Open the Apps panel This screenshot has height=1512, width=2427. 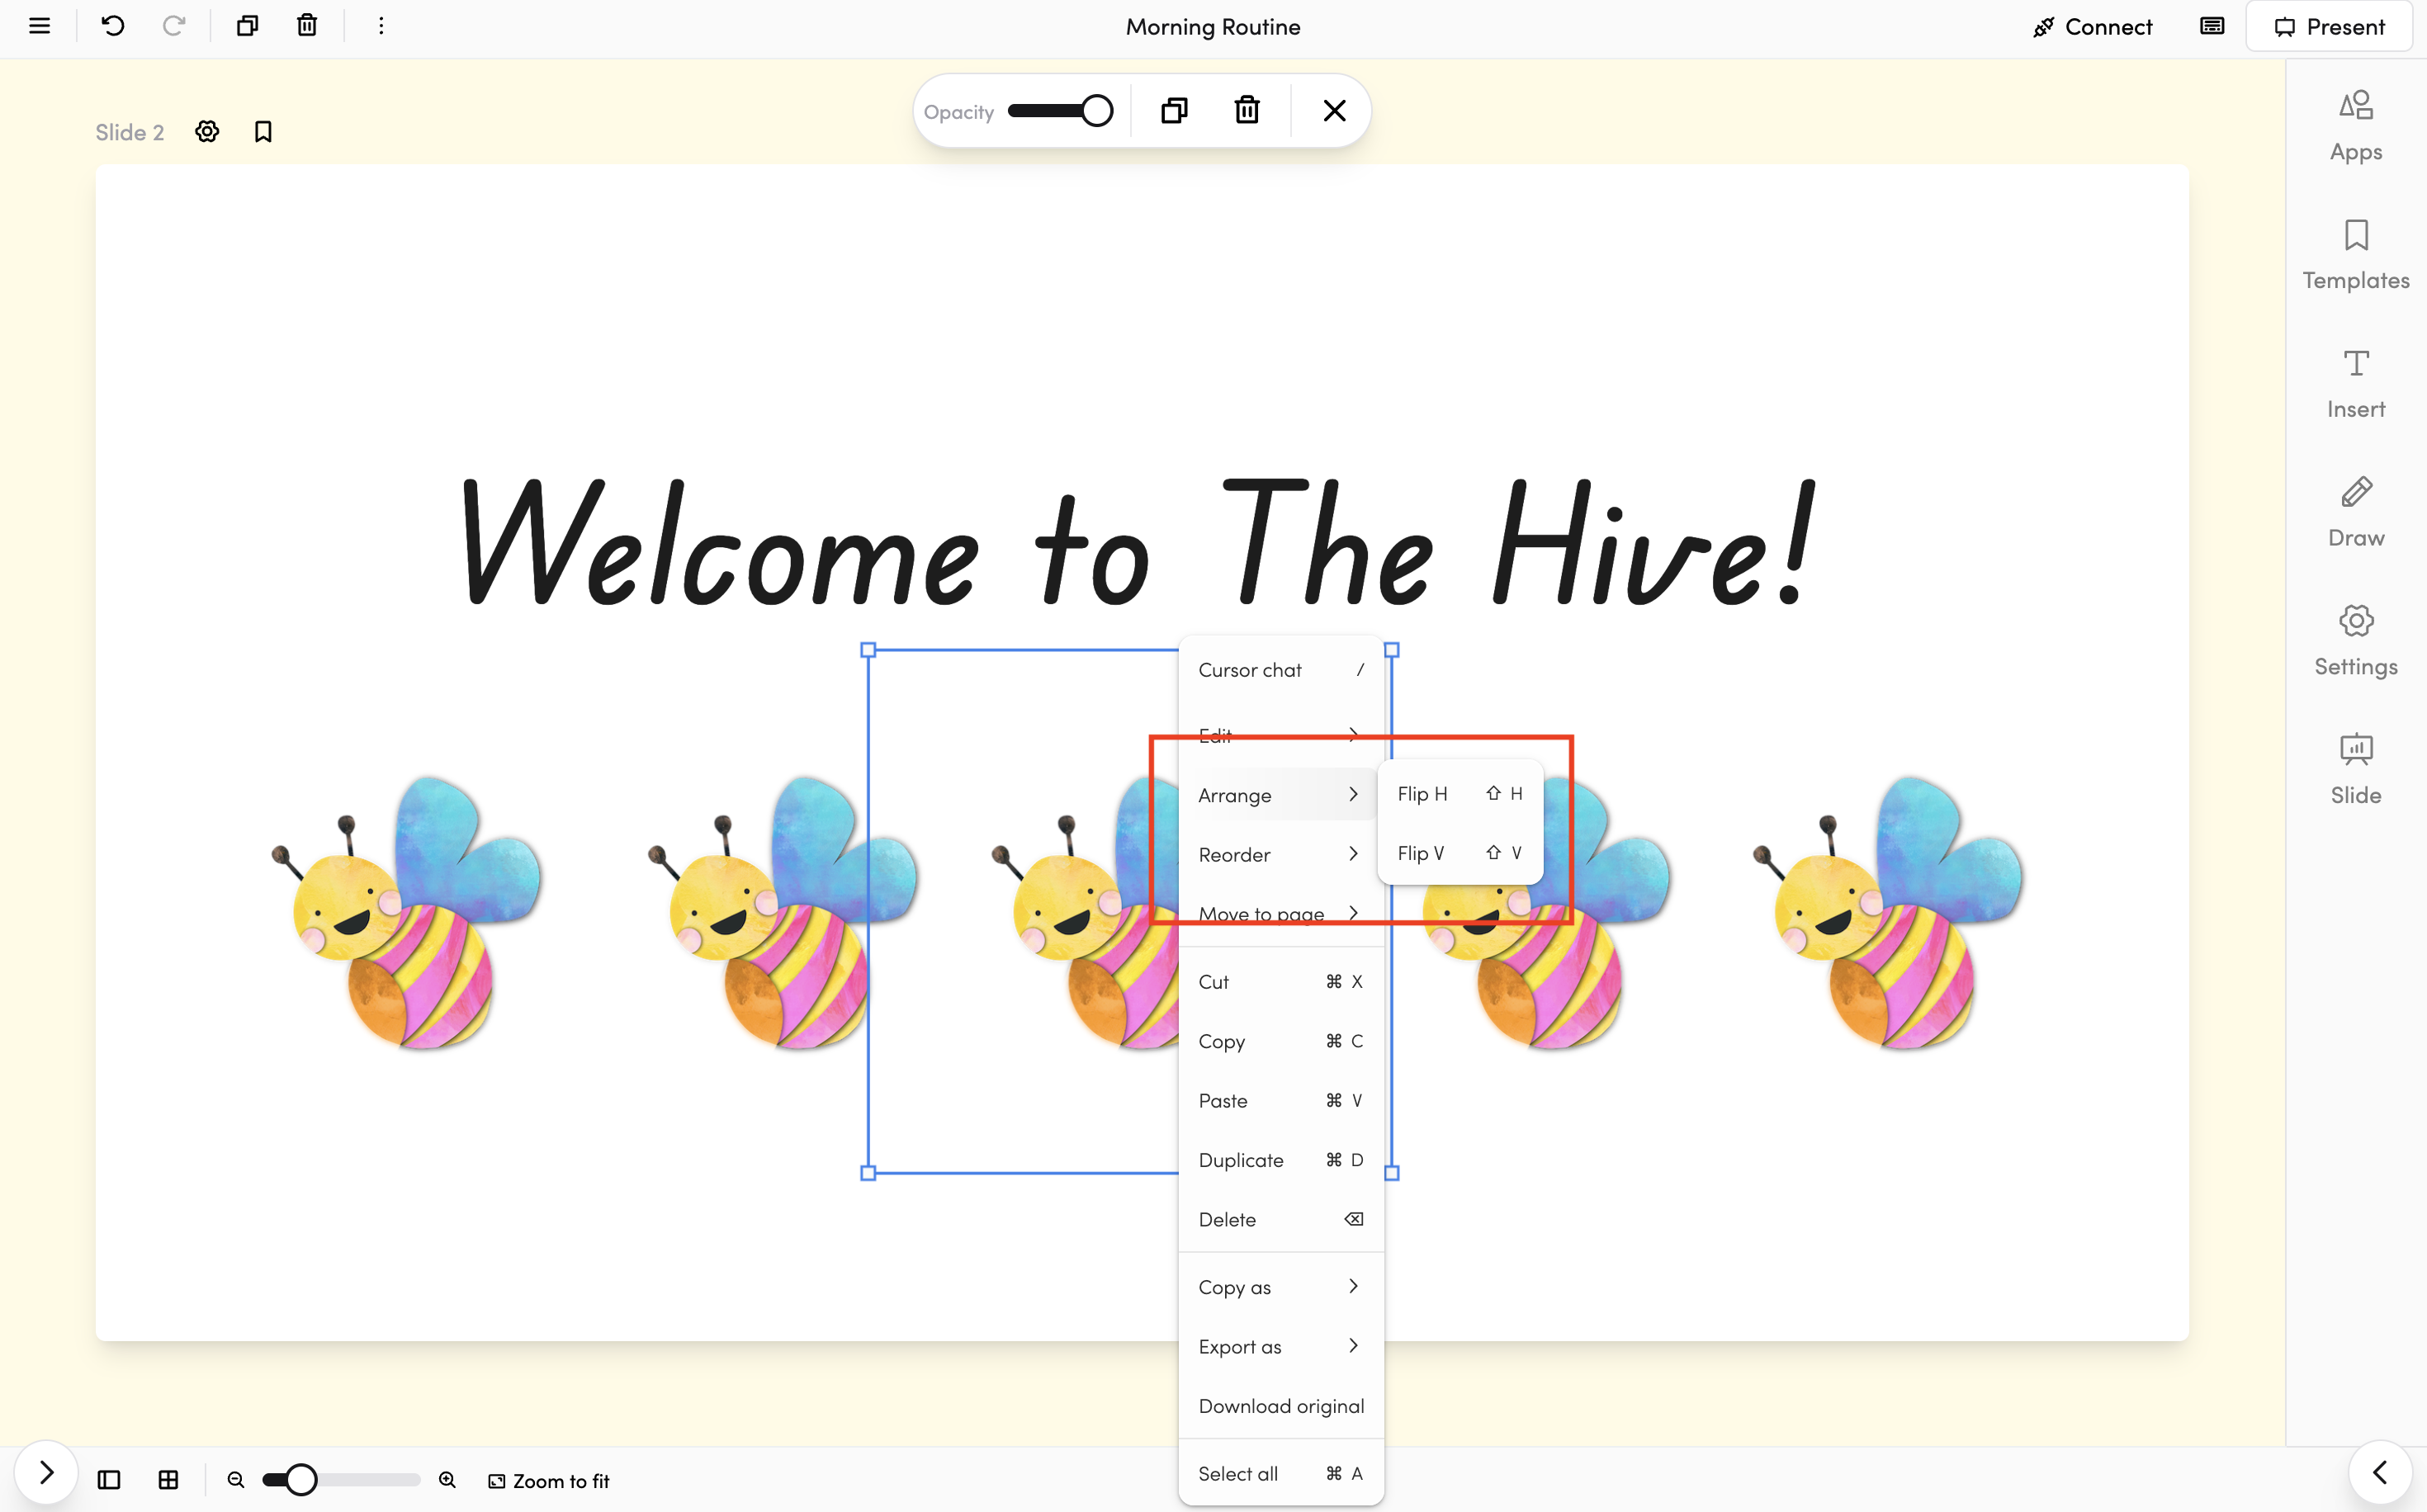[x=2355, y=125]
